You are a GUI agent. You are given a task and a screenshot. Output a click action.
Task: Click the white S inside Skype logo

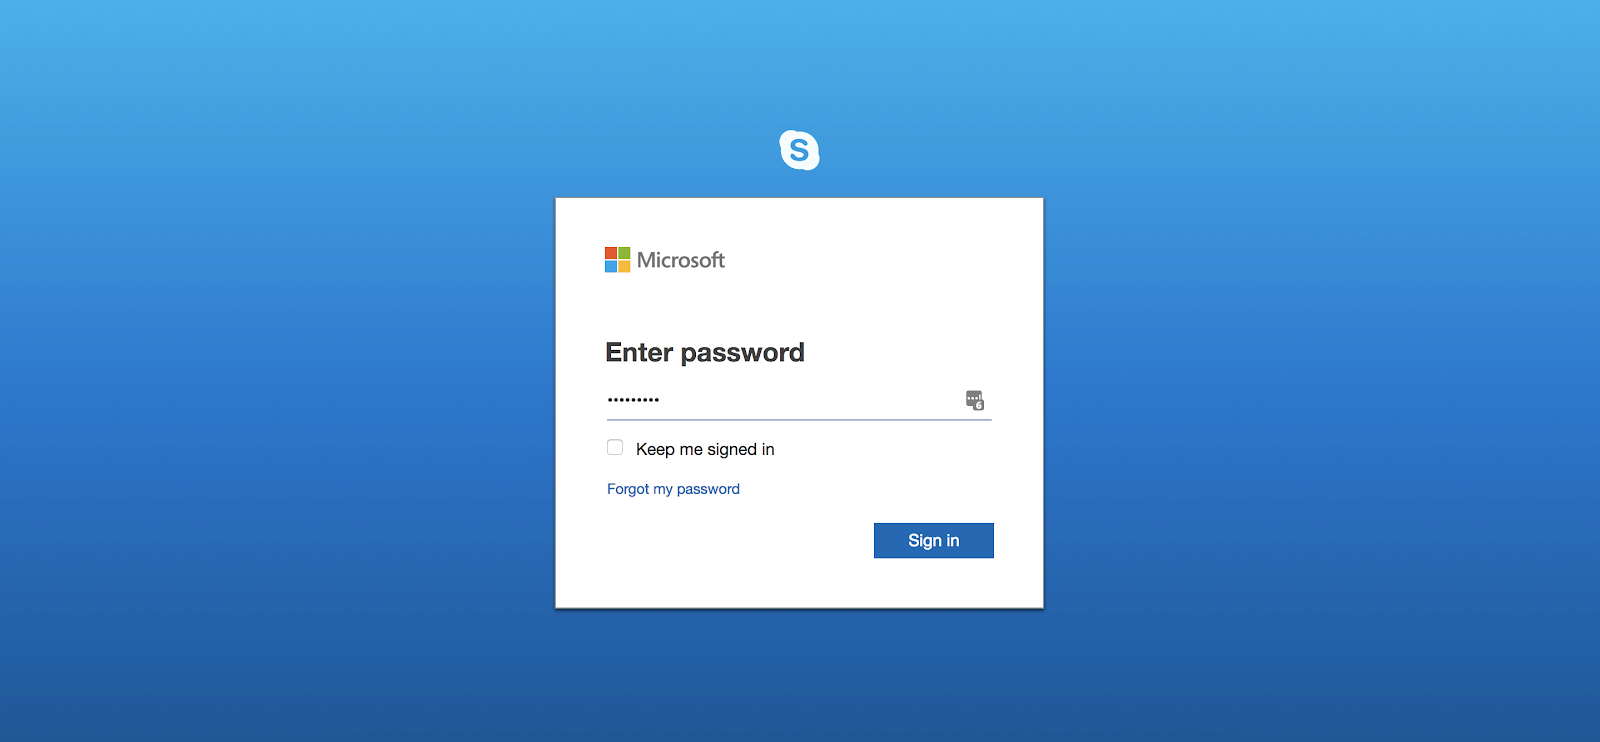(799, 151)
